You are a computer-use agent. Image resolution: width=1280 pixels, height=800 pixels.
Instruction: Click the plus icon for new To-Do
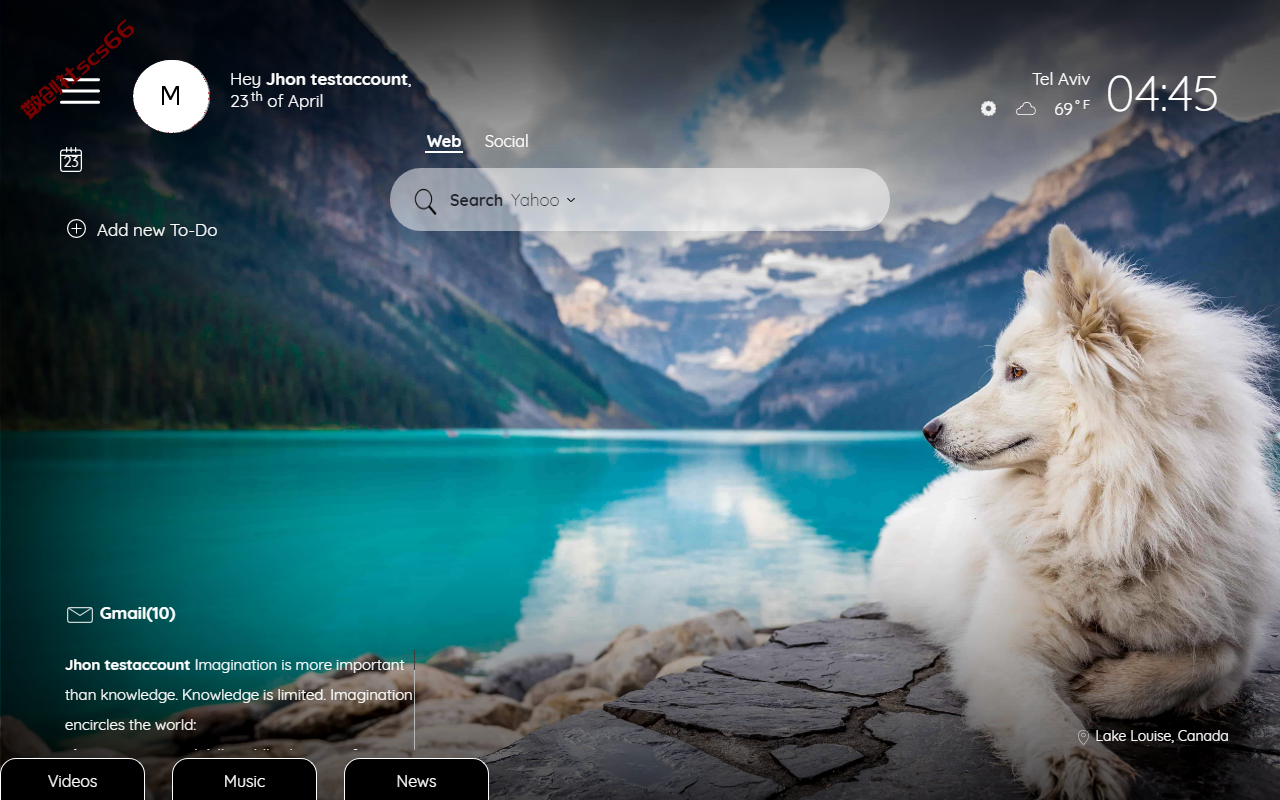(76, 229)
